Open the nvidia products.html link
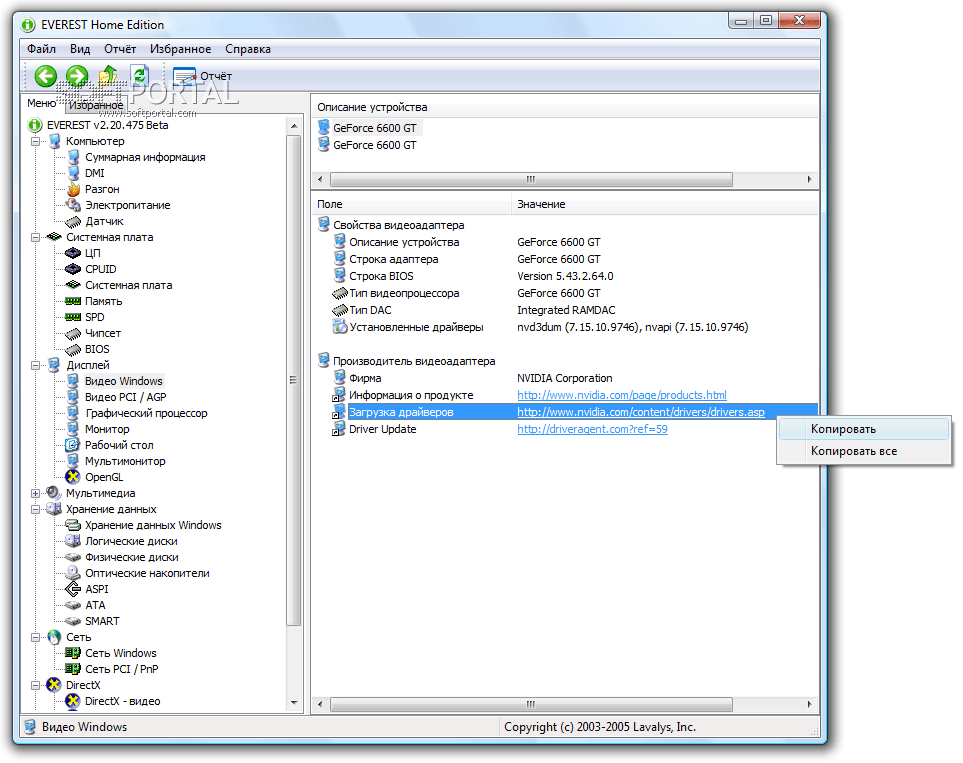This screenshot has height=763, width=963. [622, 395]
